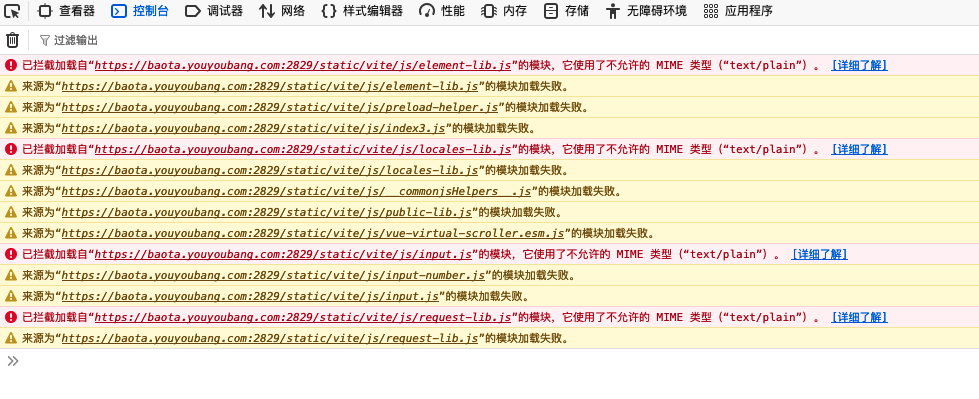
Task: Open input.js URL in the load-failure warning
Action: click(x=250, y=296)
